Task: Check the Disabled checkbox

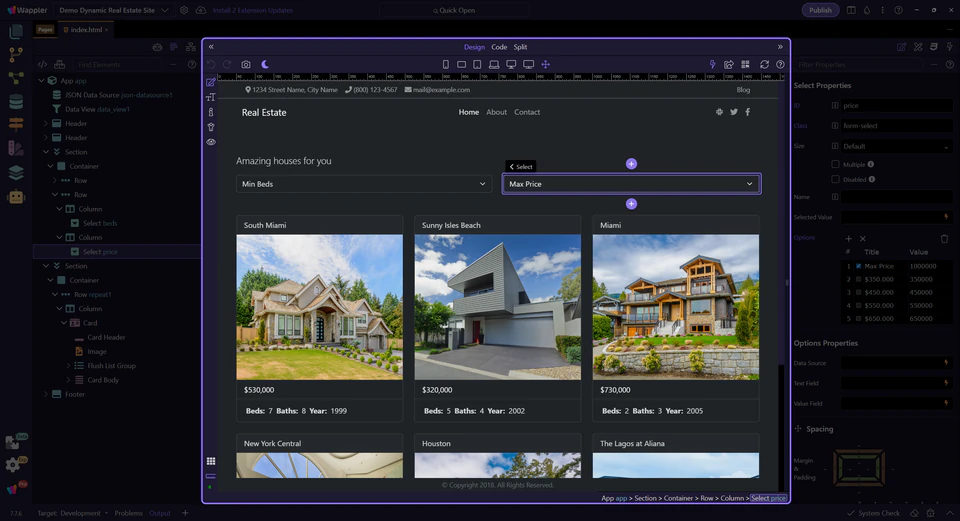Action: [x=836, y=179]
